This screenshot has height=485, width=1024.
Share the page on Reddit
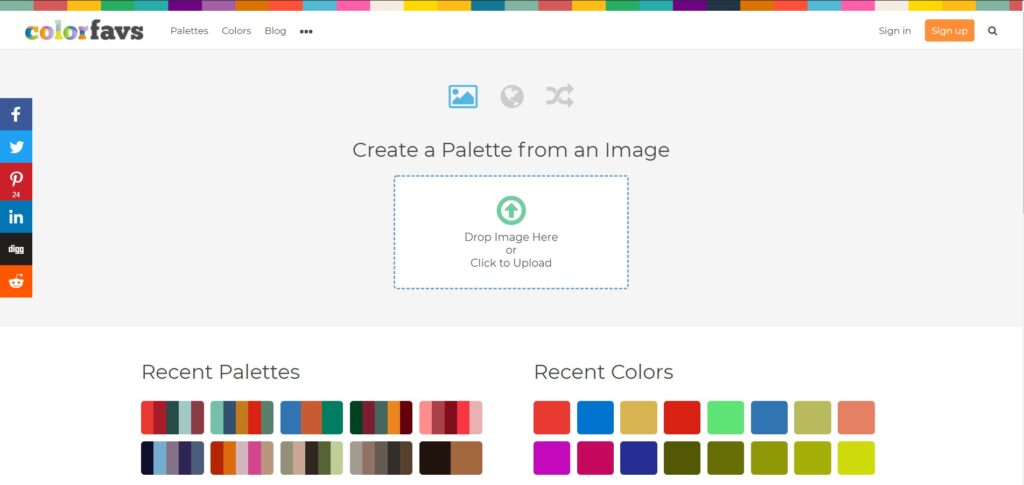[16, 281]
